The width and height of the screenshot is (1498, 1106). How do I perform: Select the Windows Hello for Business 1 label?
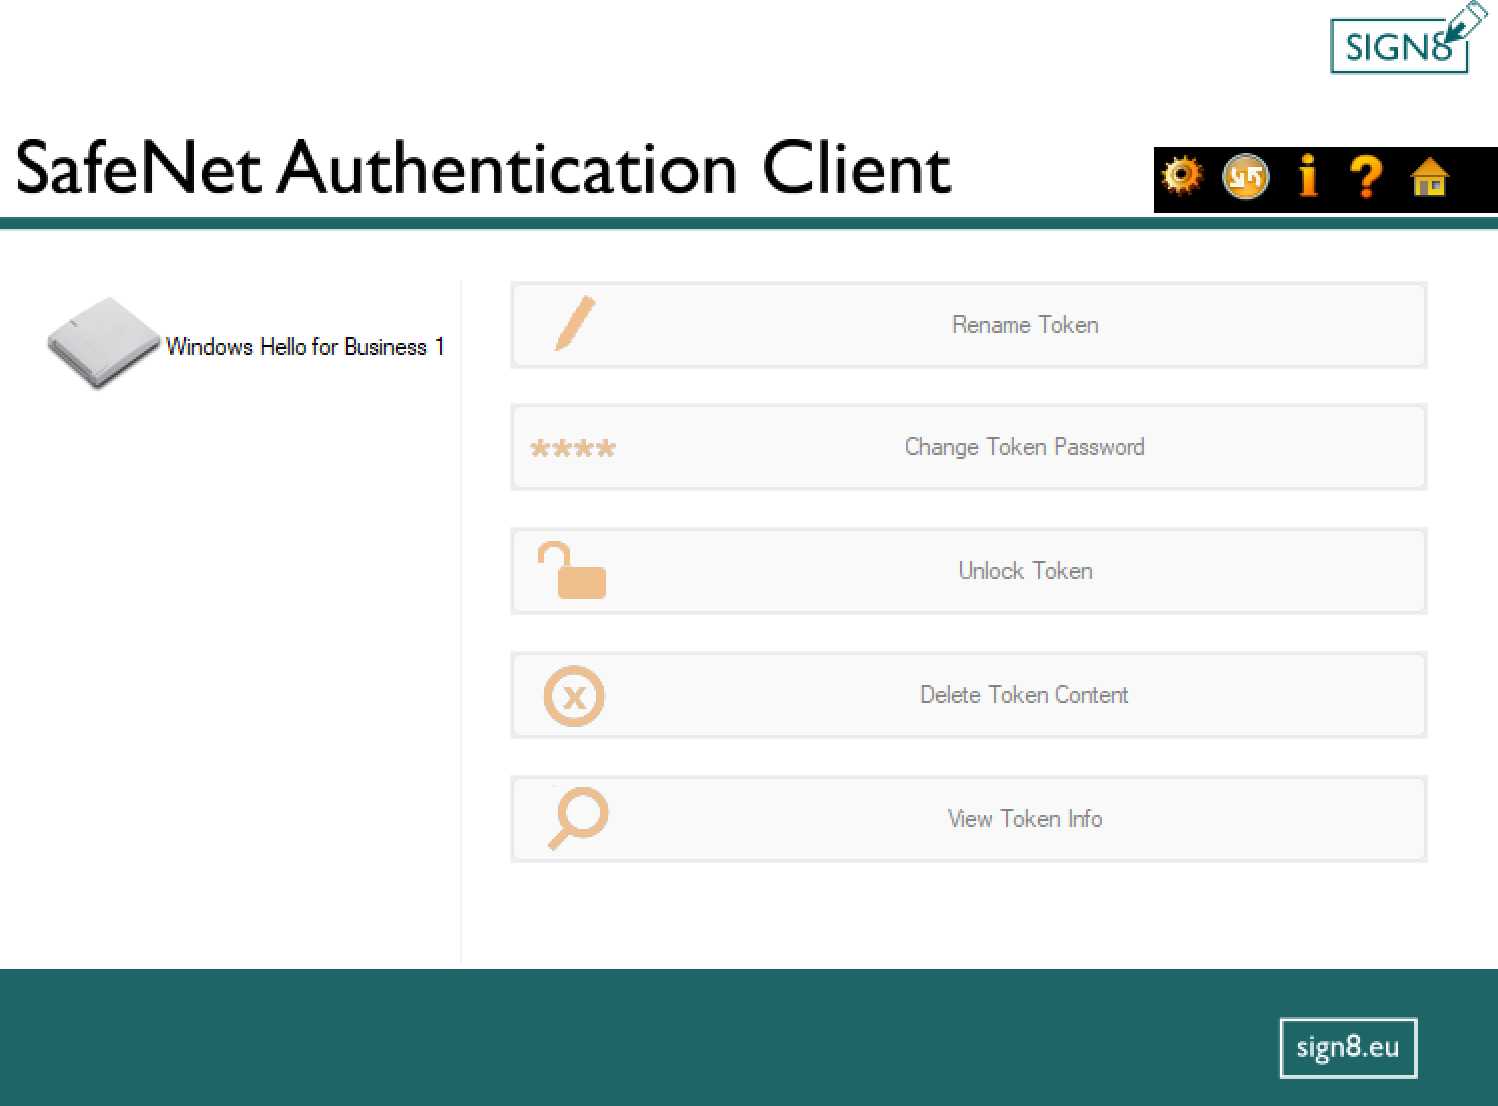[305, 347]
